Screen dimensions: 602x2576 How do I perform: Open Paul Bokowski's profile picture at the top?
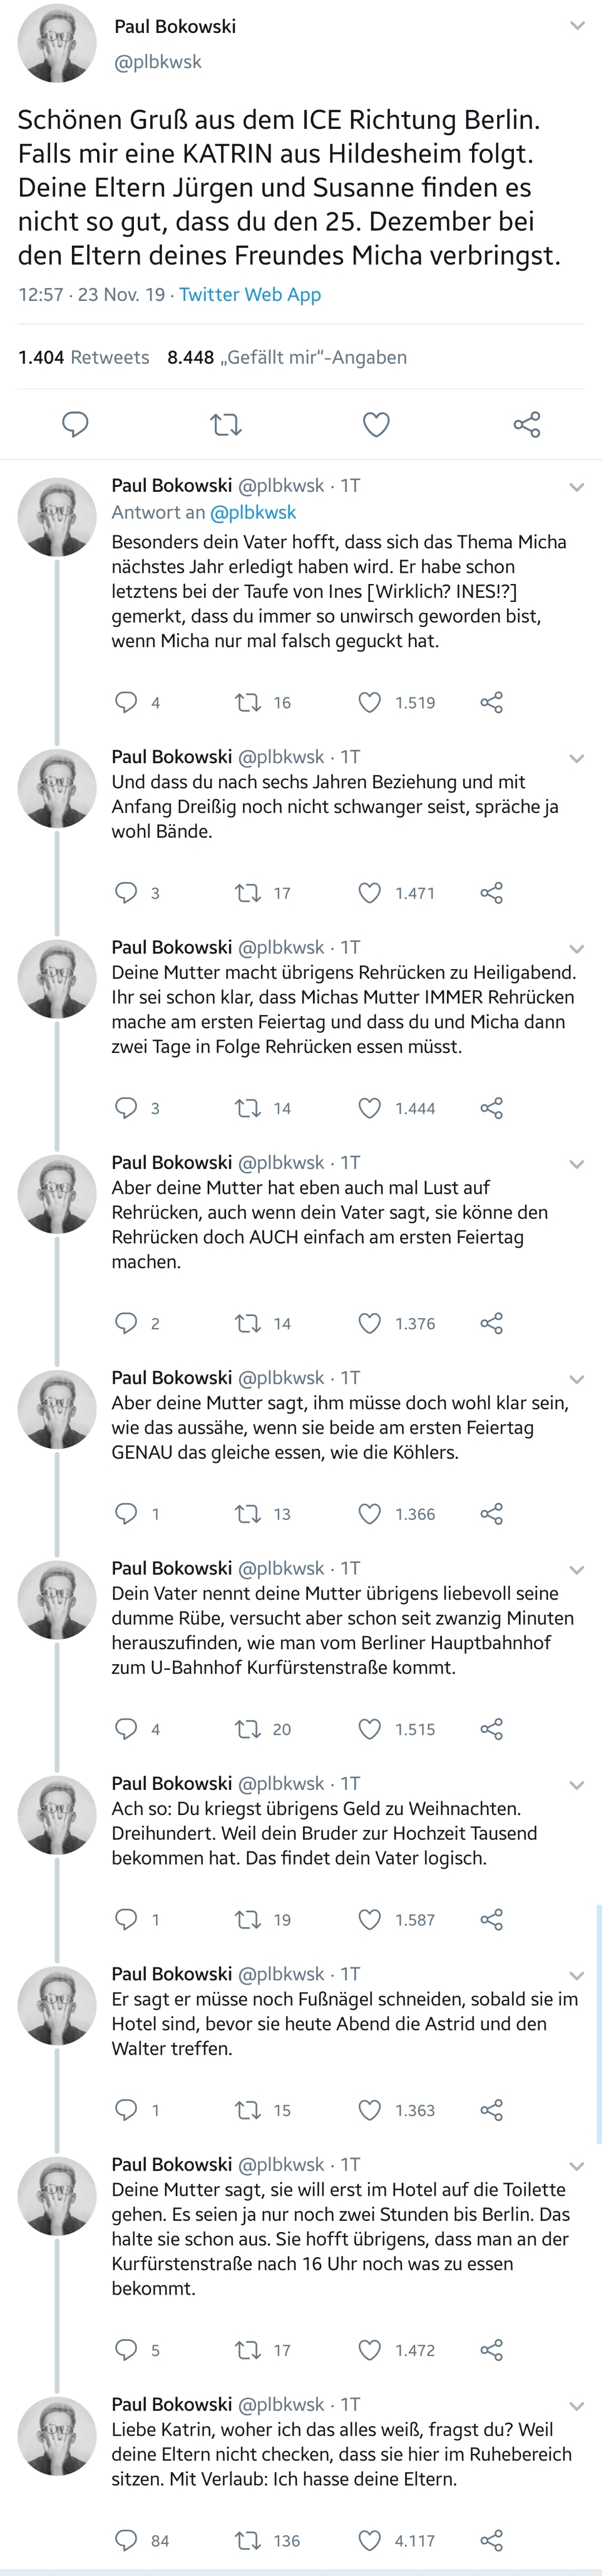(57, 42)
